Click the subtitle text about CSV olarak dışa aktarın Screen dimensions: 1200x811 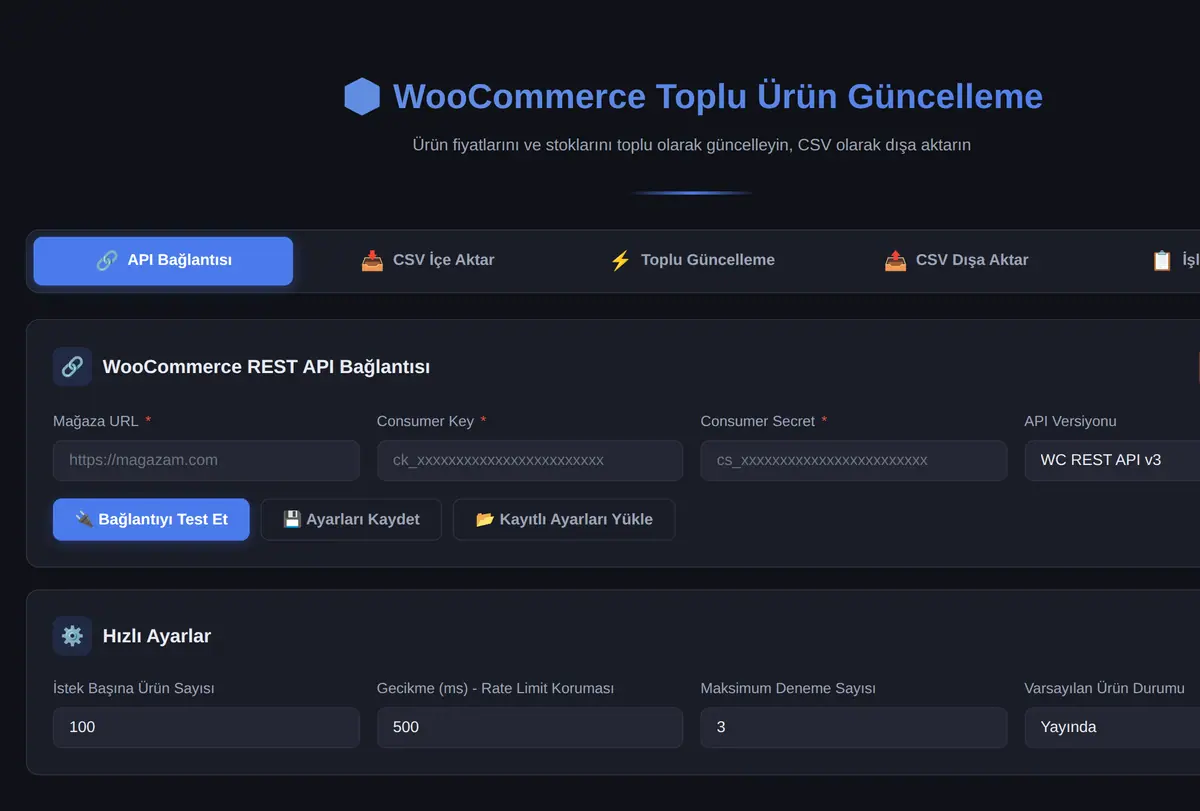tap(692, 145)
